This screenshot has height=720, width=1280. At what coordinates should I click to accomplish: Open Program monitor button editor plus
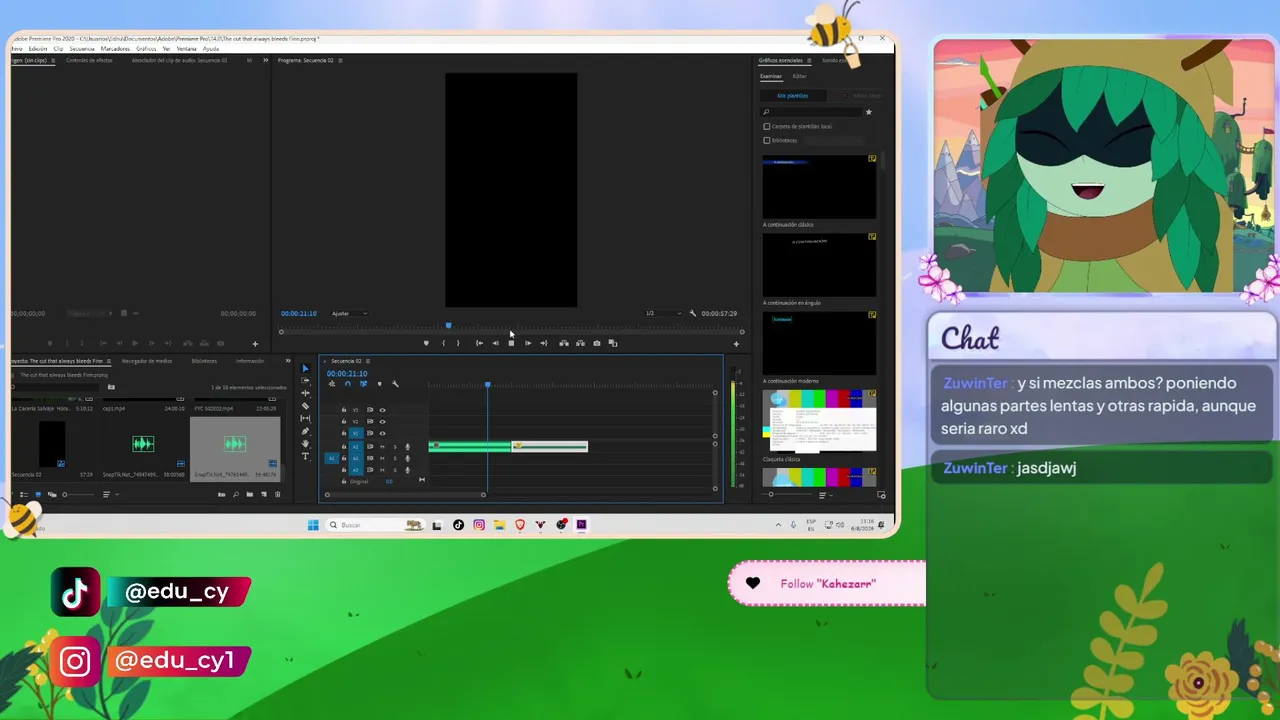tap(736, 344)
